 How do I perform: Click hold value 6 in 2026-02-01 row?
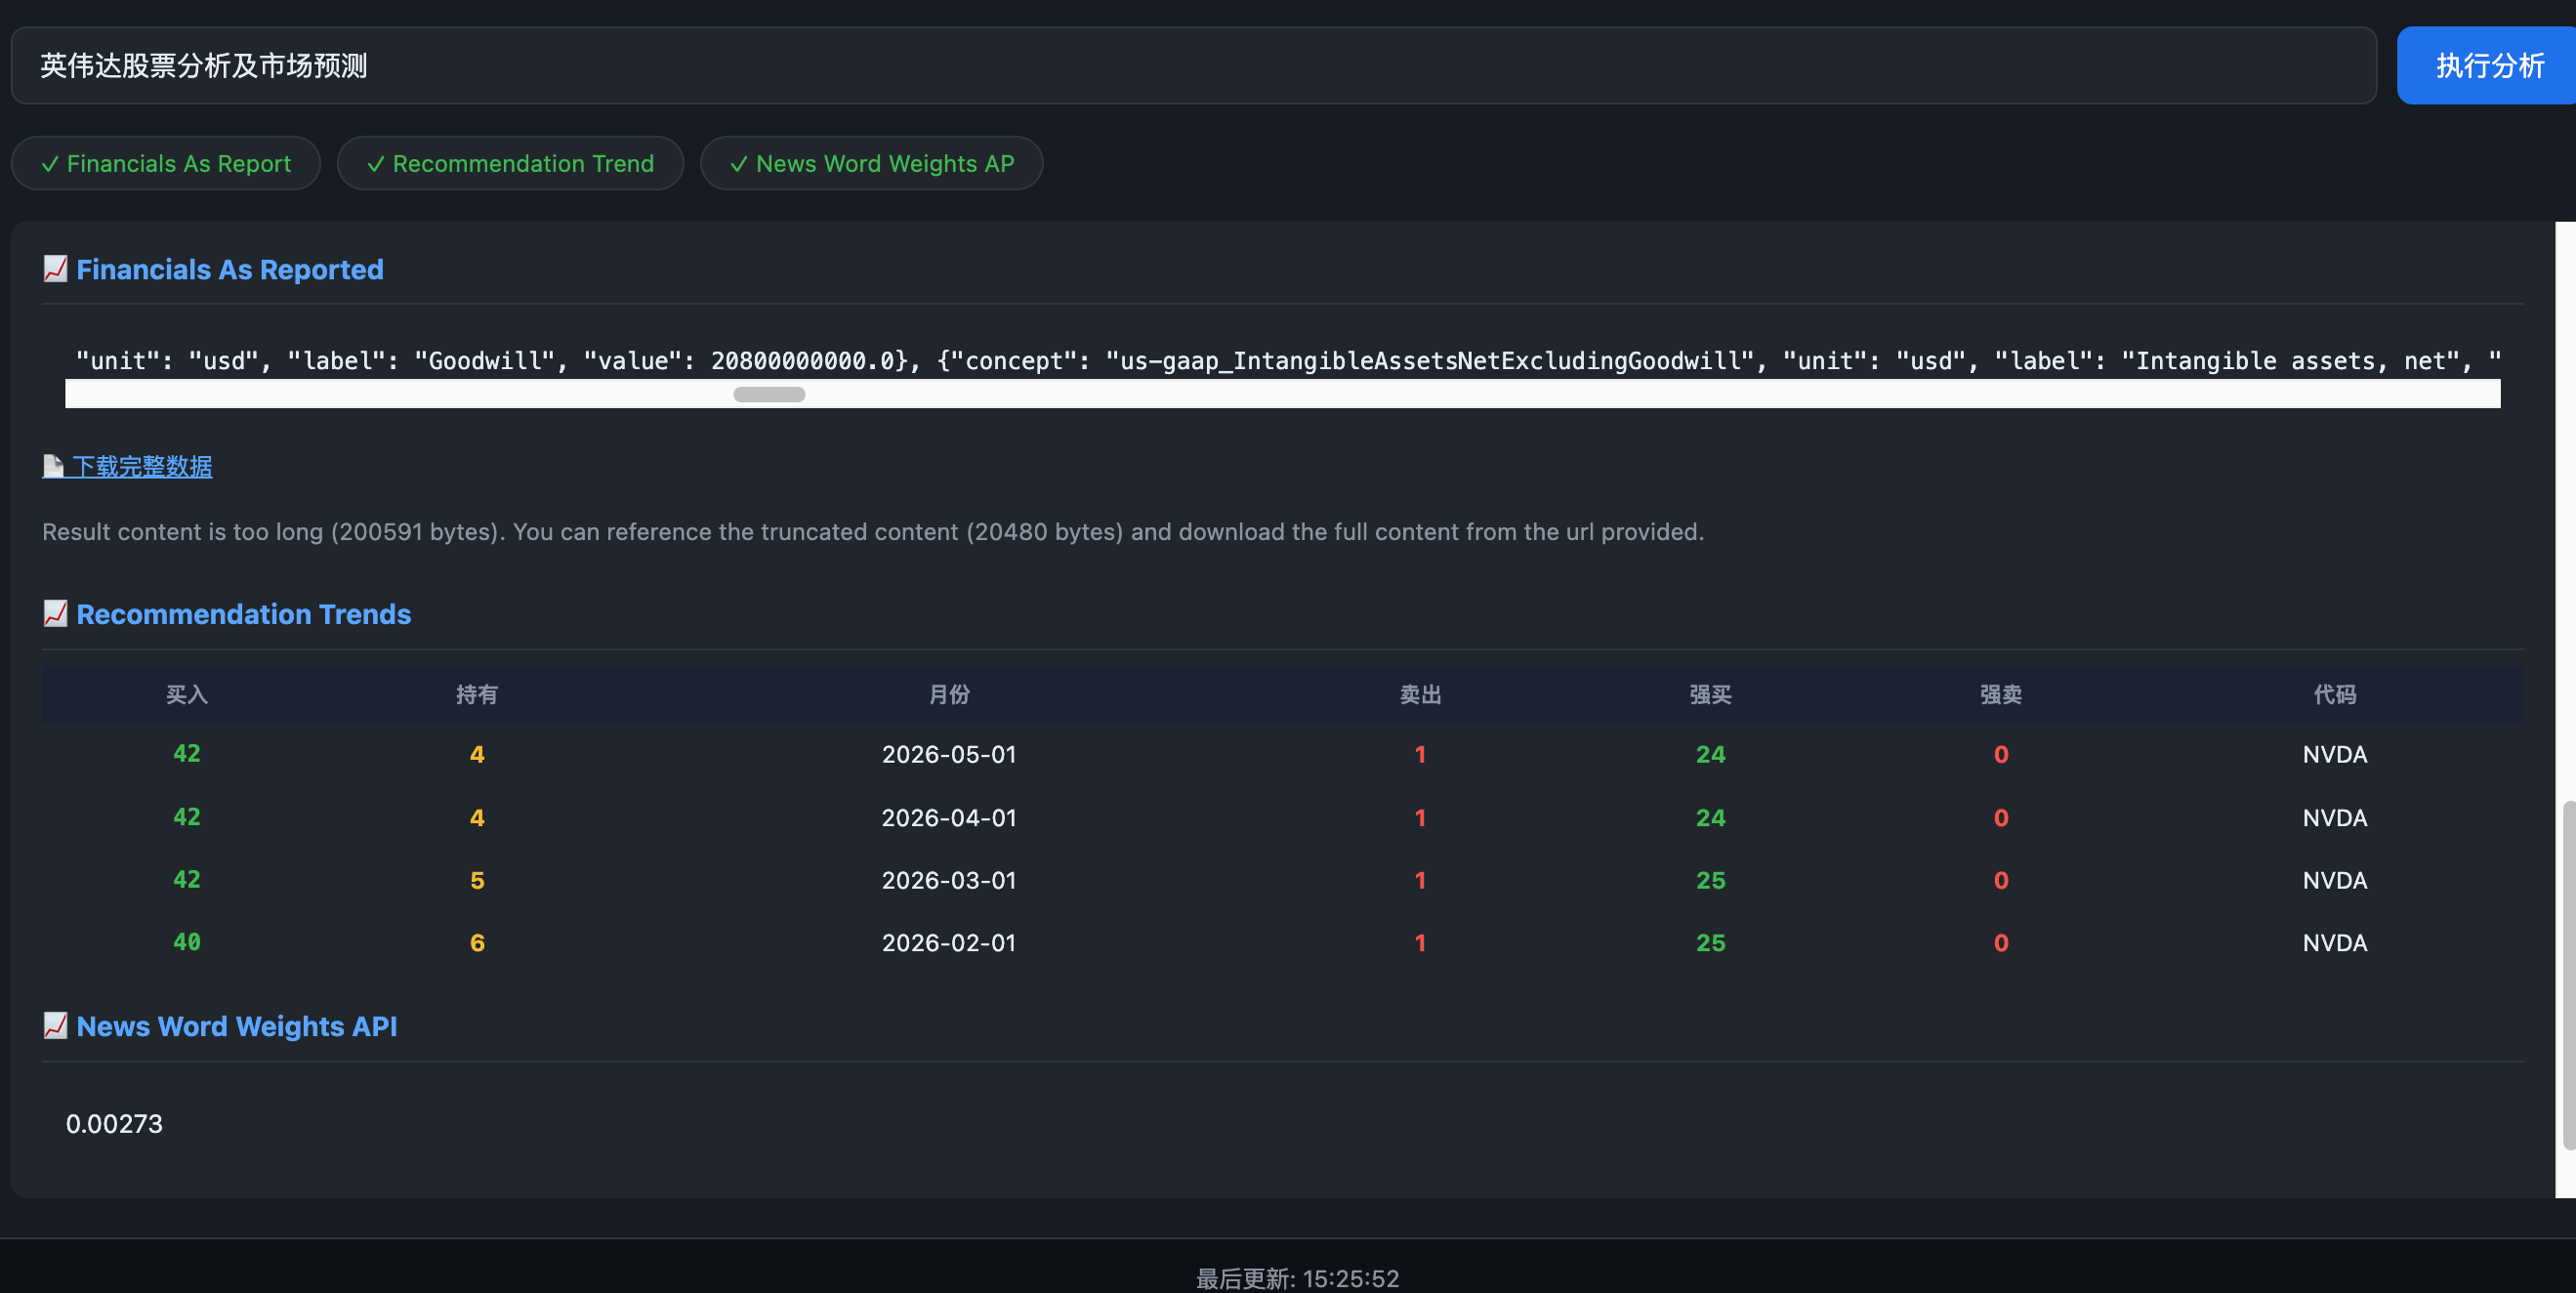click(x=477, y=942)
